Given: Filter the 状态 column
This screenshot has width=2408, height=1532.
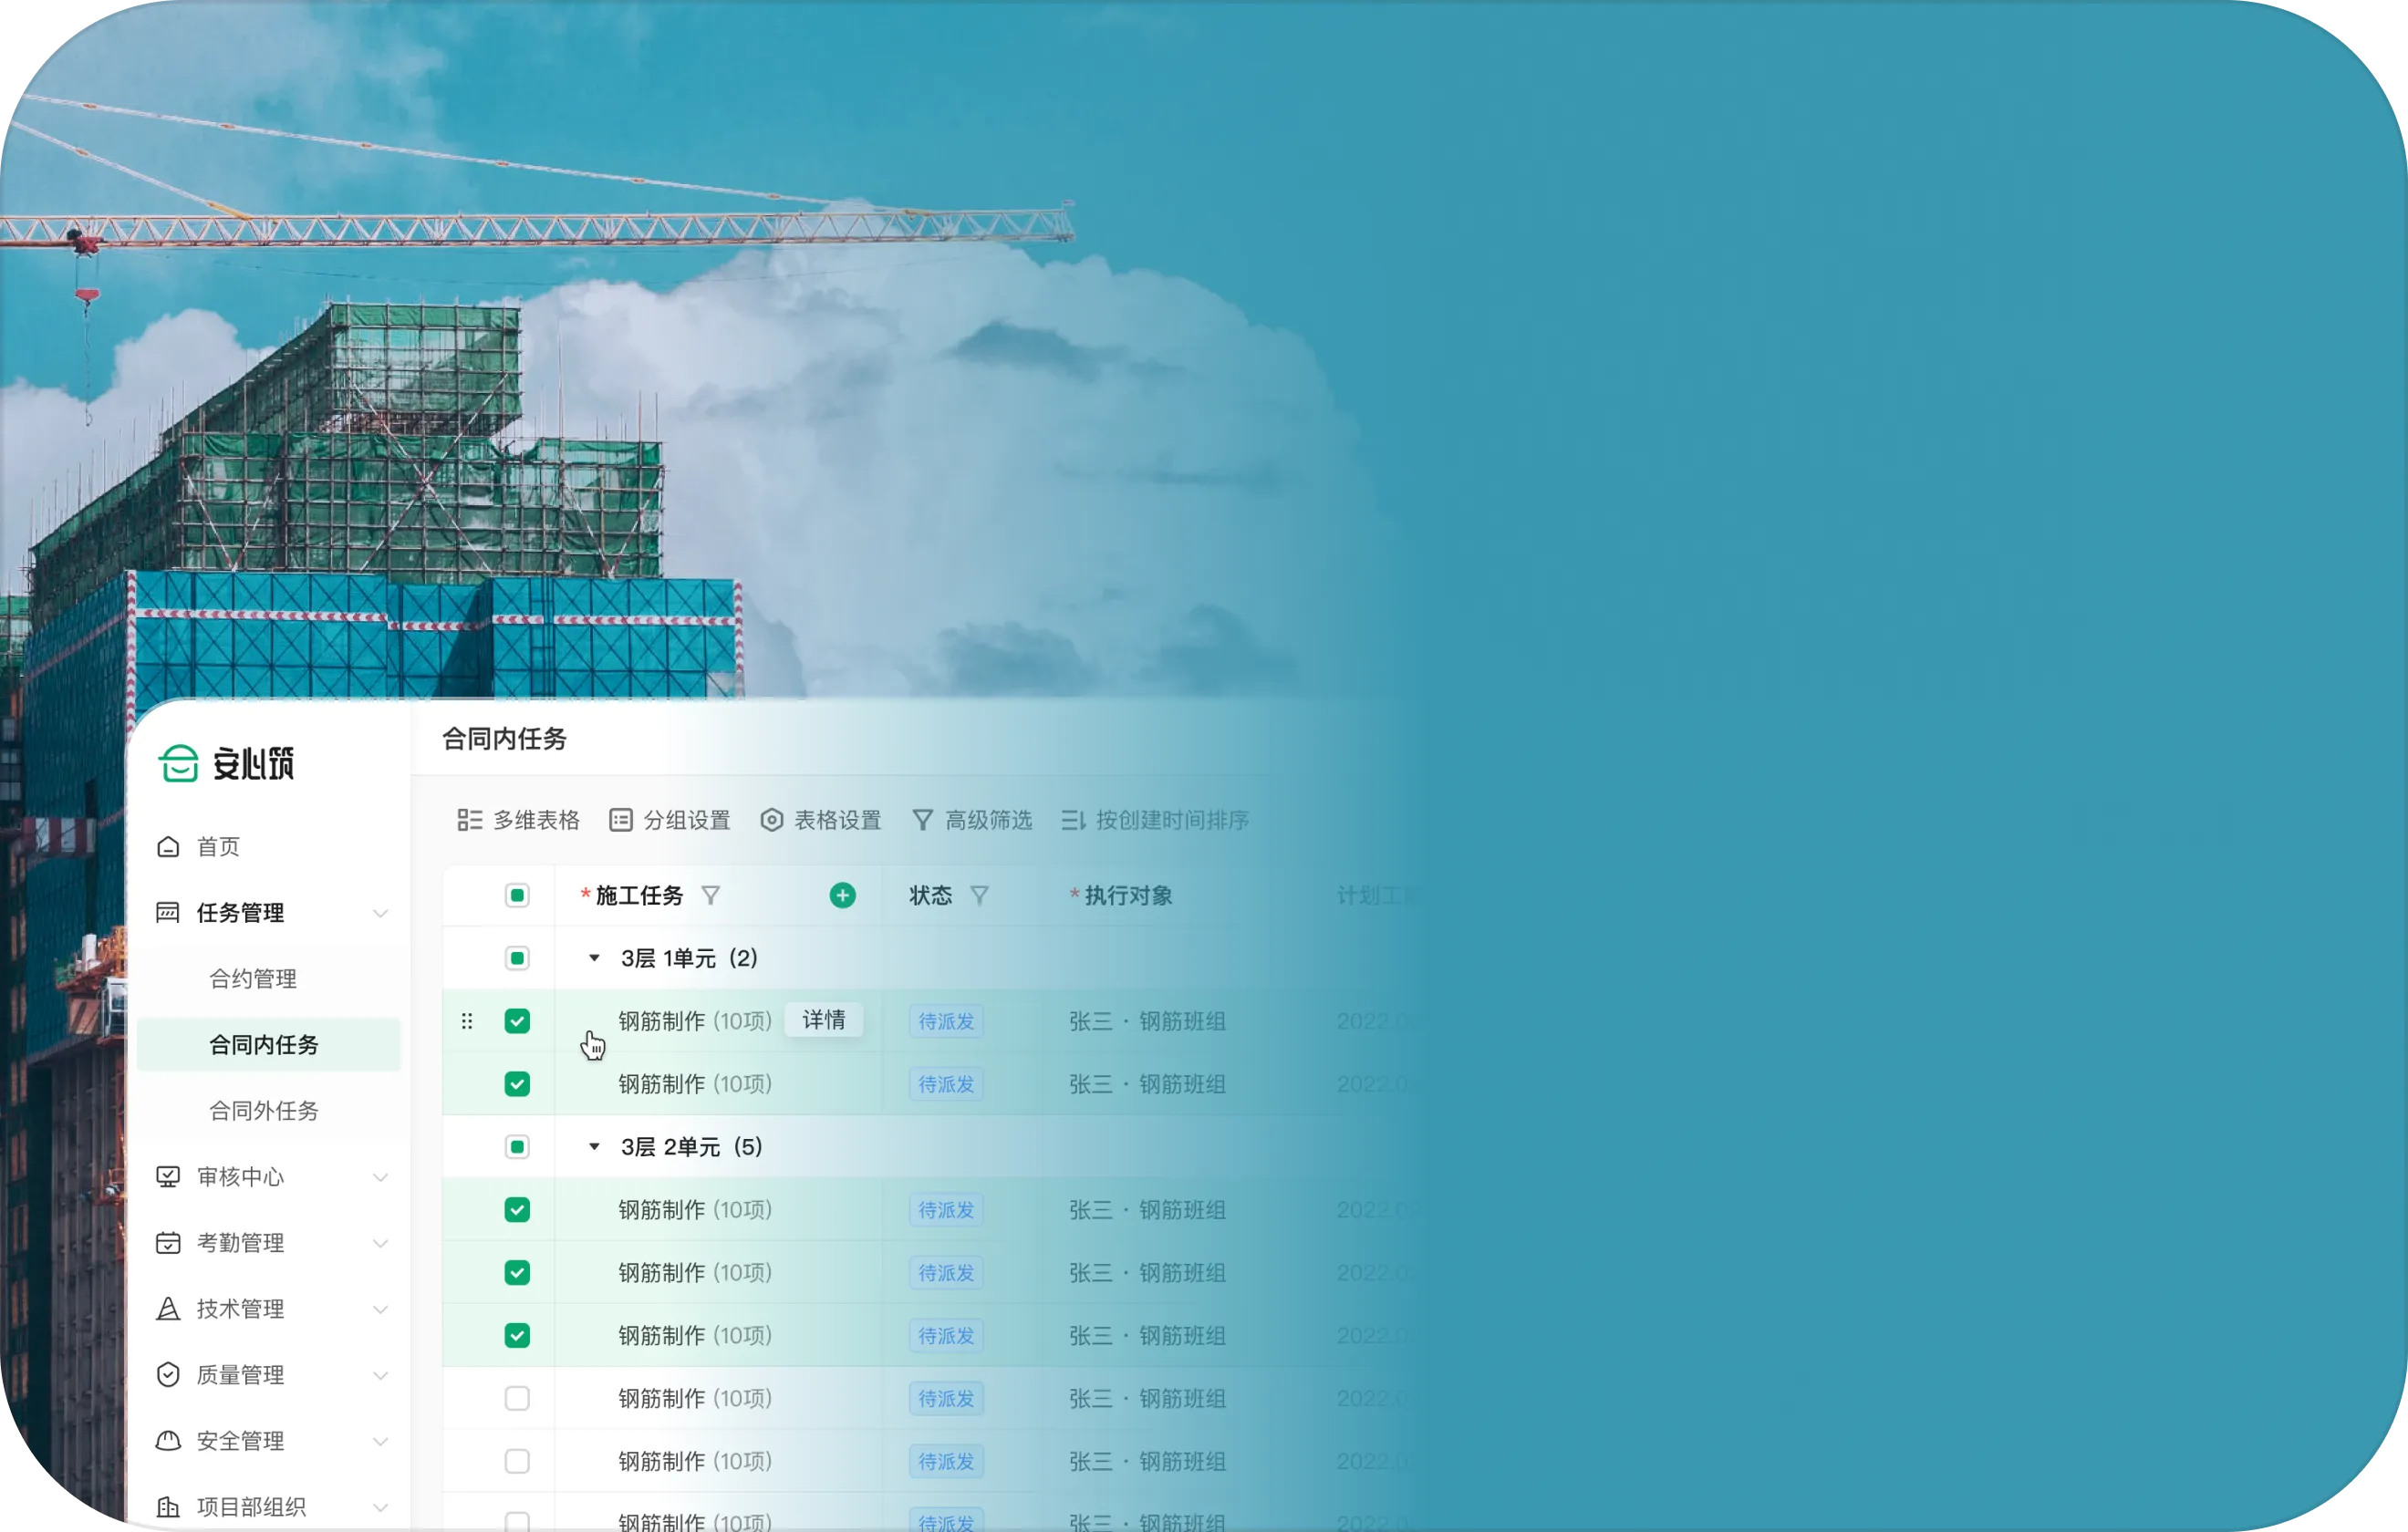Looking at the screenshot, I should pos(979,895).
